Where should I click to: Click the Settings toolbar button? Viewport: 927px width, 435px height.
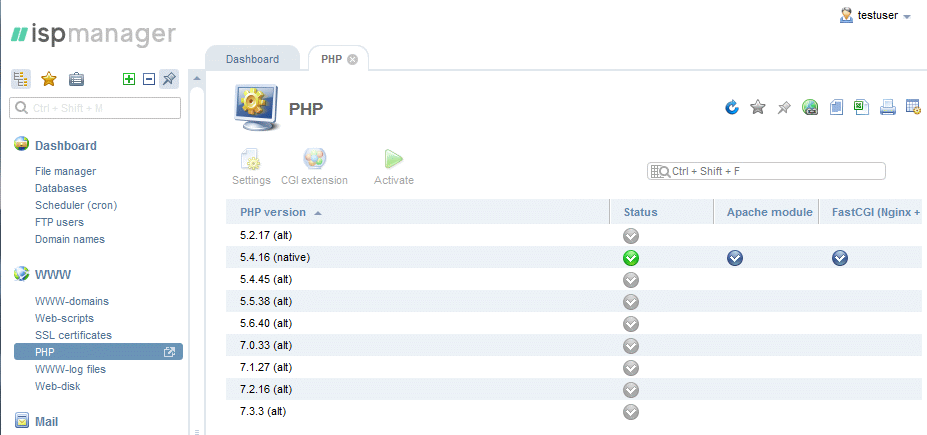pos(251,167)
